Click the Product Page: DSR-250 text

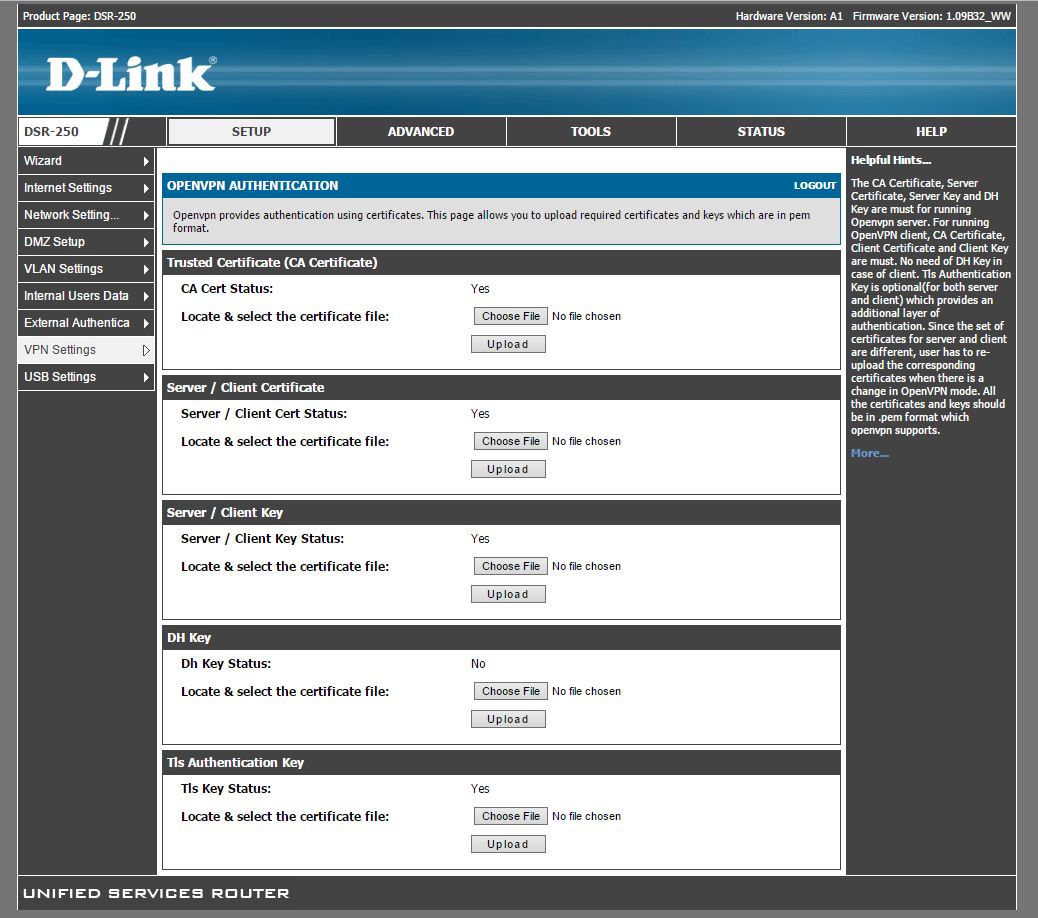tap(79, 16)
